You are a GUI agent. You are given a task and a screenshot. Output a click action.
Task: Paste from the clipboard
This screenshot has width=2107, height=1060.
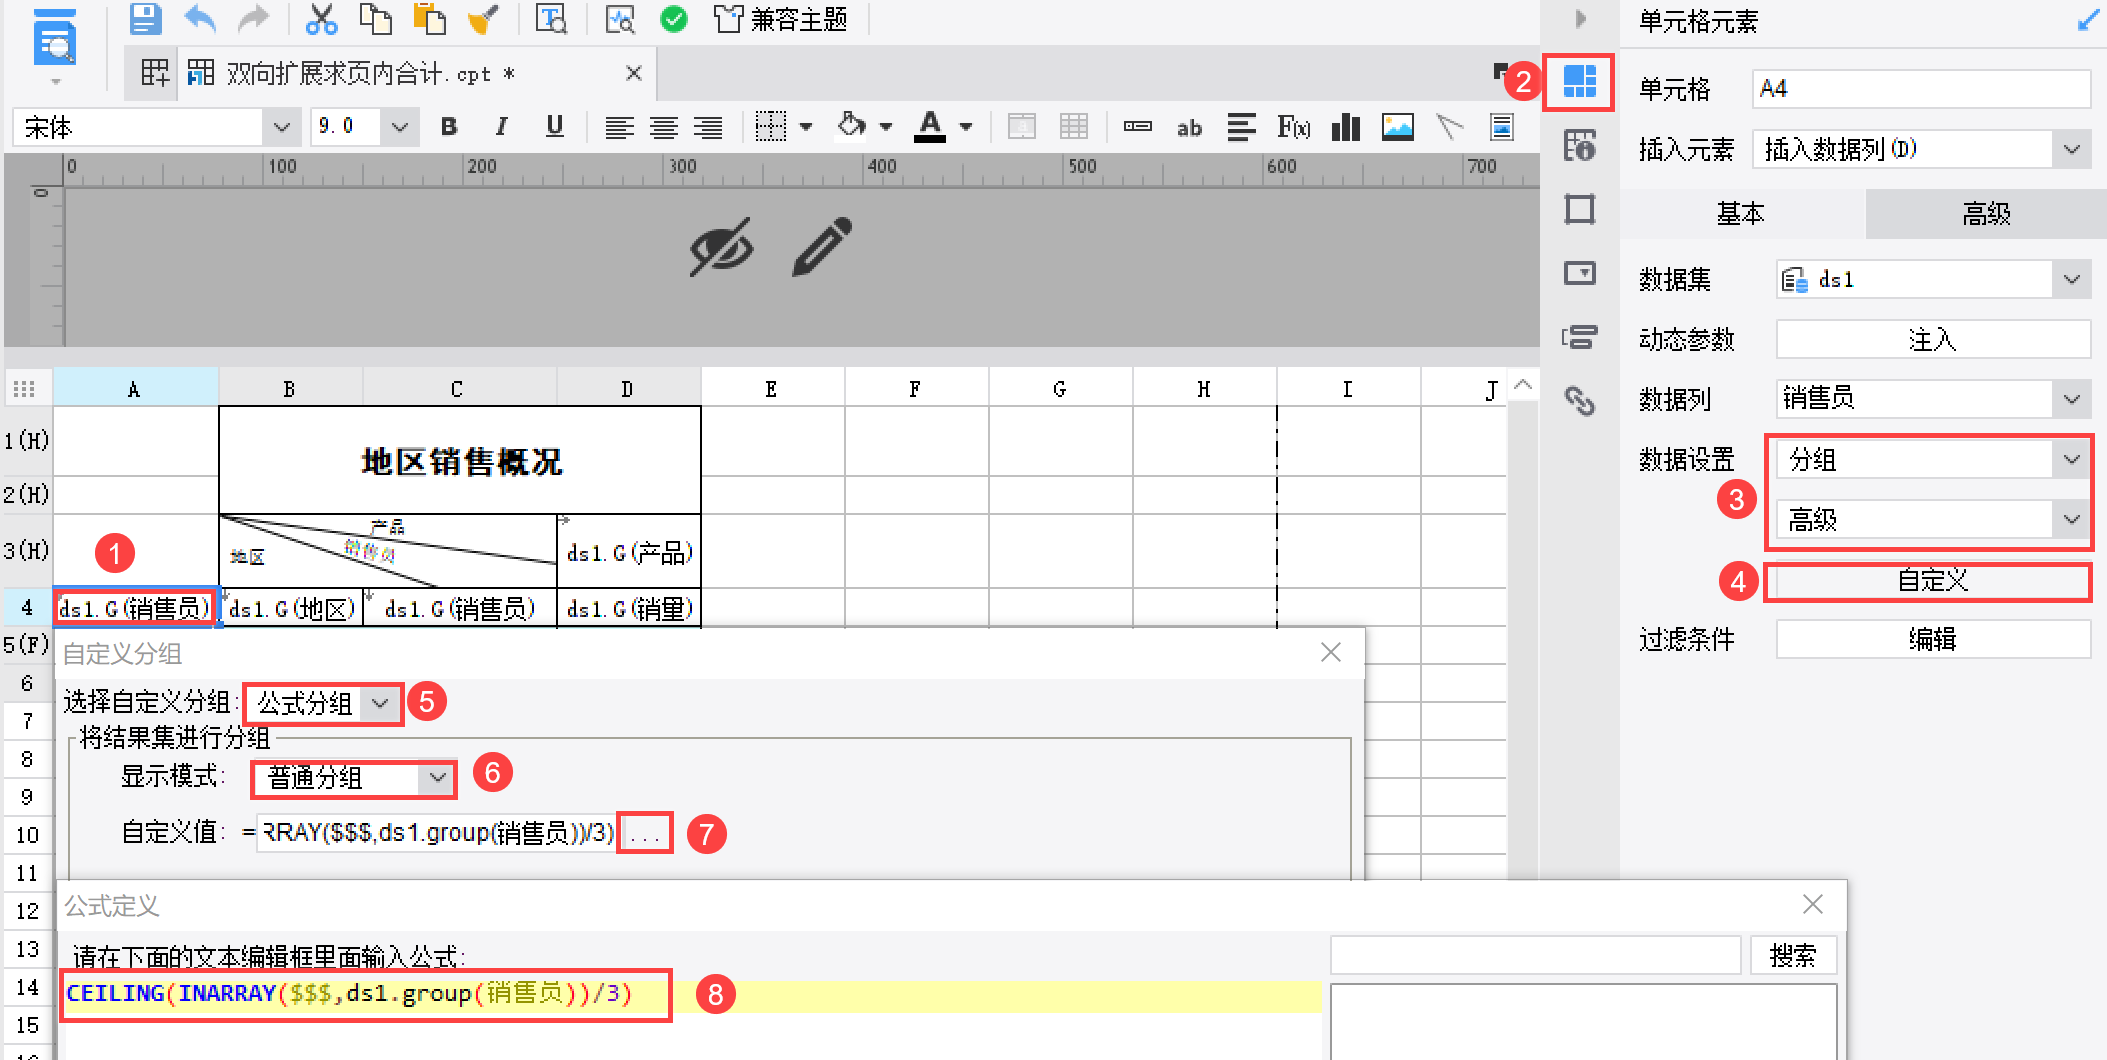[x=429, y=19]
